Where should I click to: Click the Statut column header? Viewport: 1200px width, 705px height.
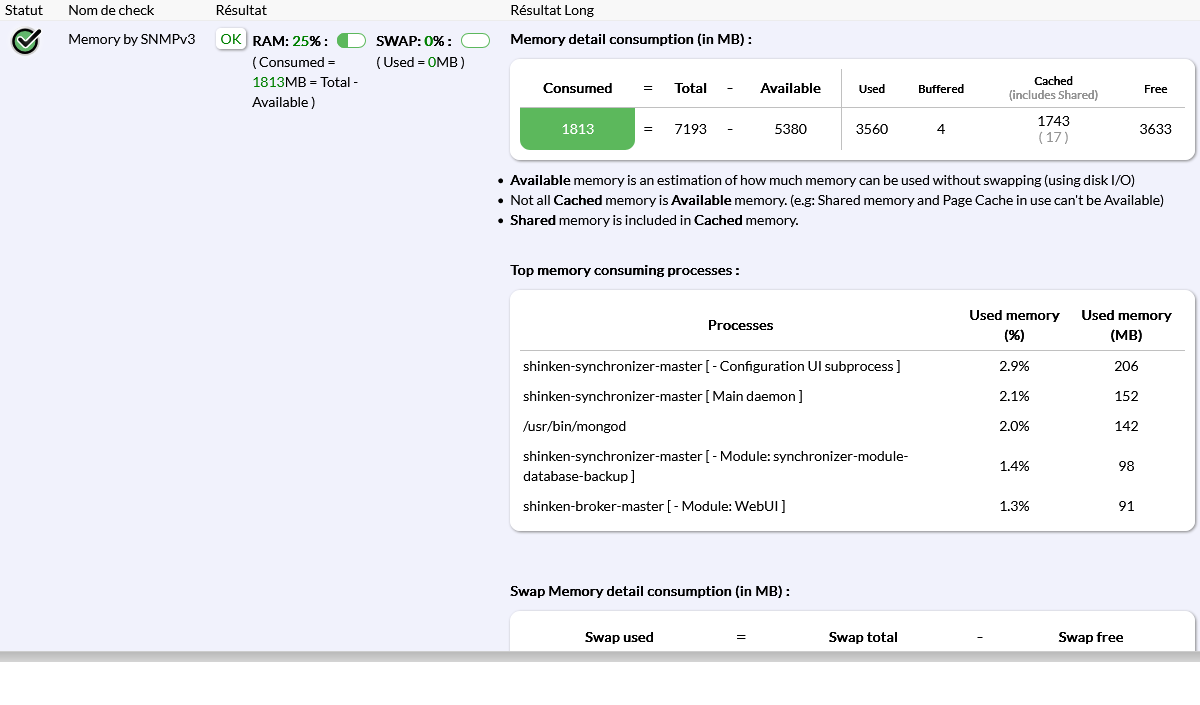[x=24, y=10]
